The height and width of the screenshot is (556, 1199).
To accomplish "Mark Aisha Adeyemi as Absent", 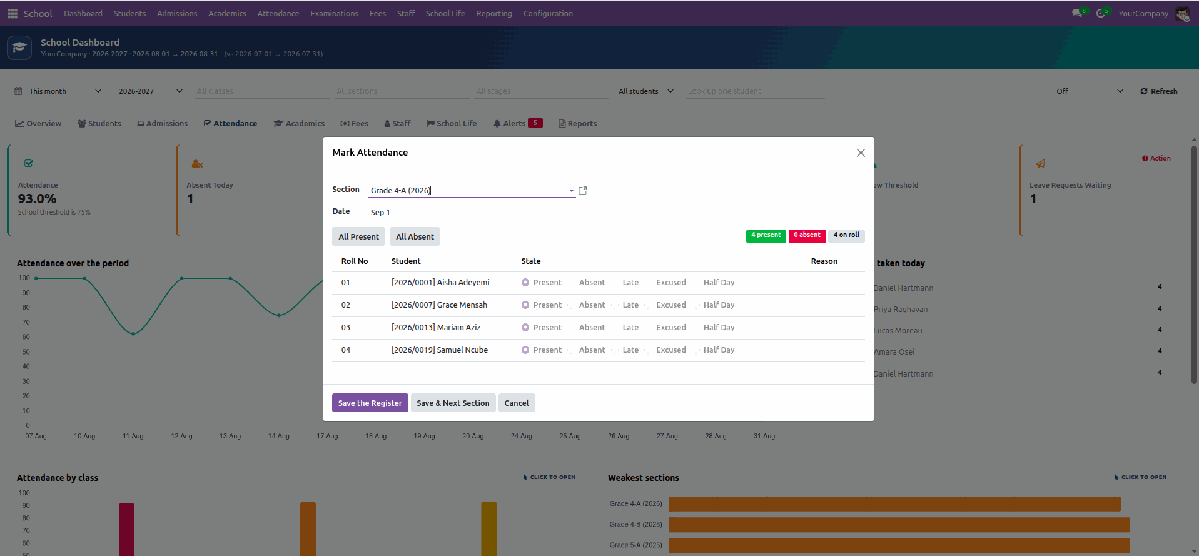I will coord(591,283).
